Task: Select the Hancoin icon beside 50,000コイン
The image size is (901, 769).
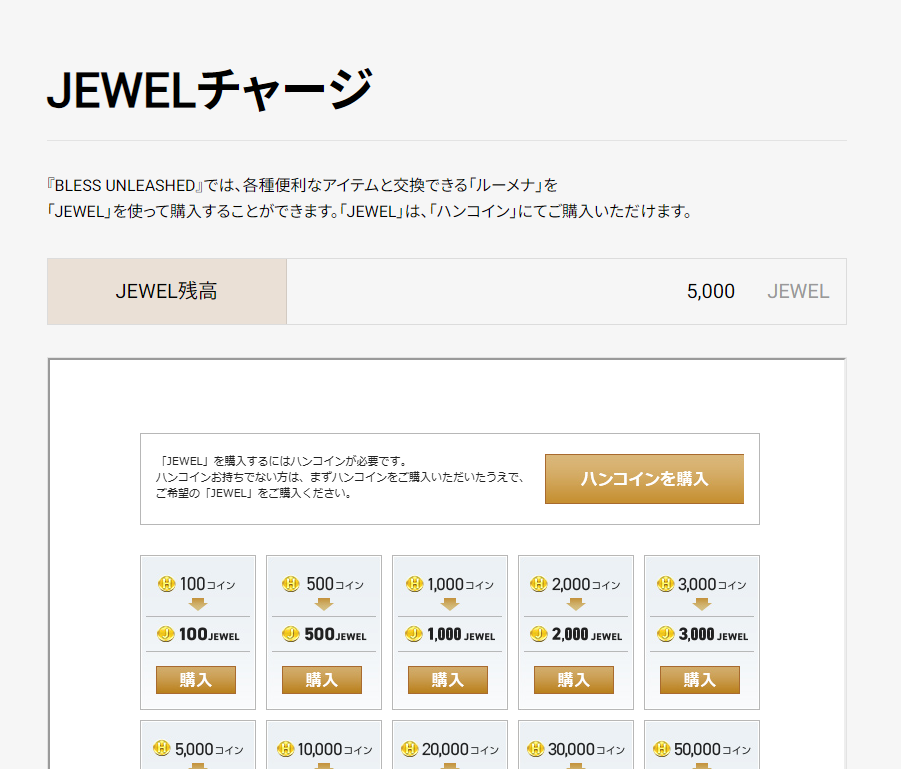Action: 661,749
